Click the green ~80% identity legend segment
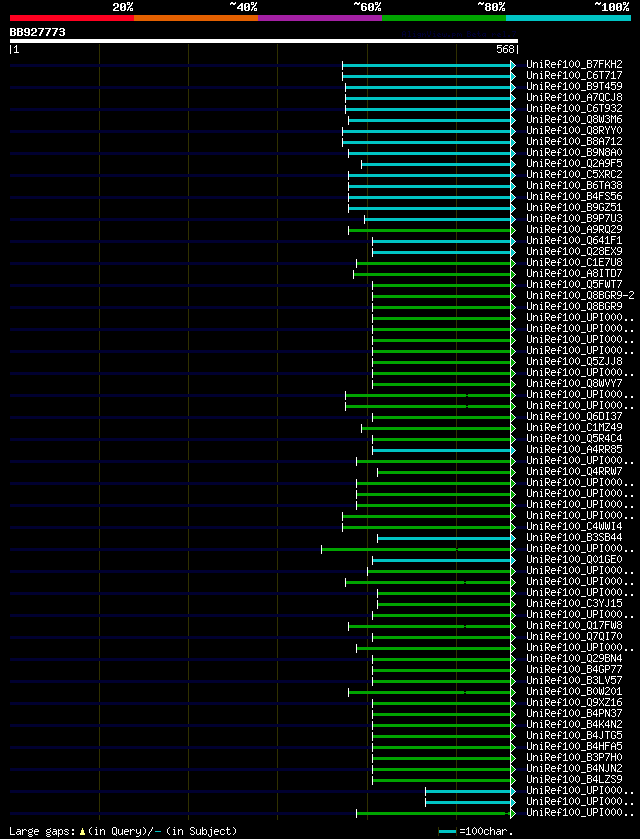The width and height of the screenshot is (640, 839). click(444, 18)
